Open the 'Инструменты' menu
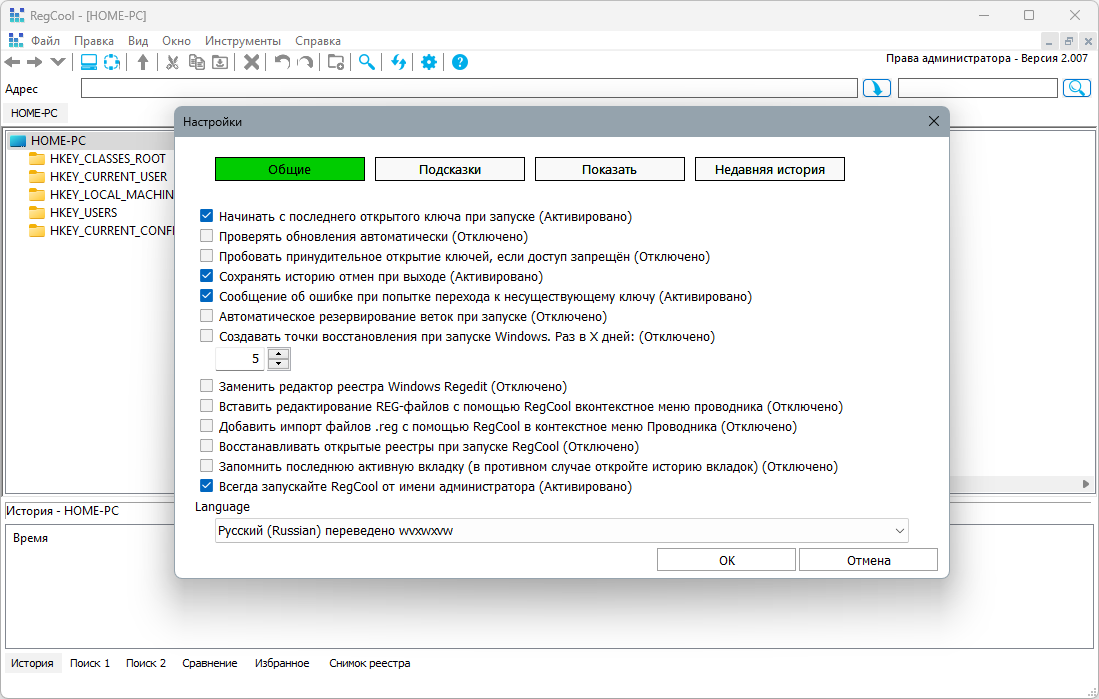The image size is (1099, 699). 243,41
